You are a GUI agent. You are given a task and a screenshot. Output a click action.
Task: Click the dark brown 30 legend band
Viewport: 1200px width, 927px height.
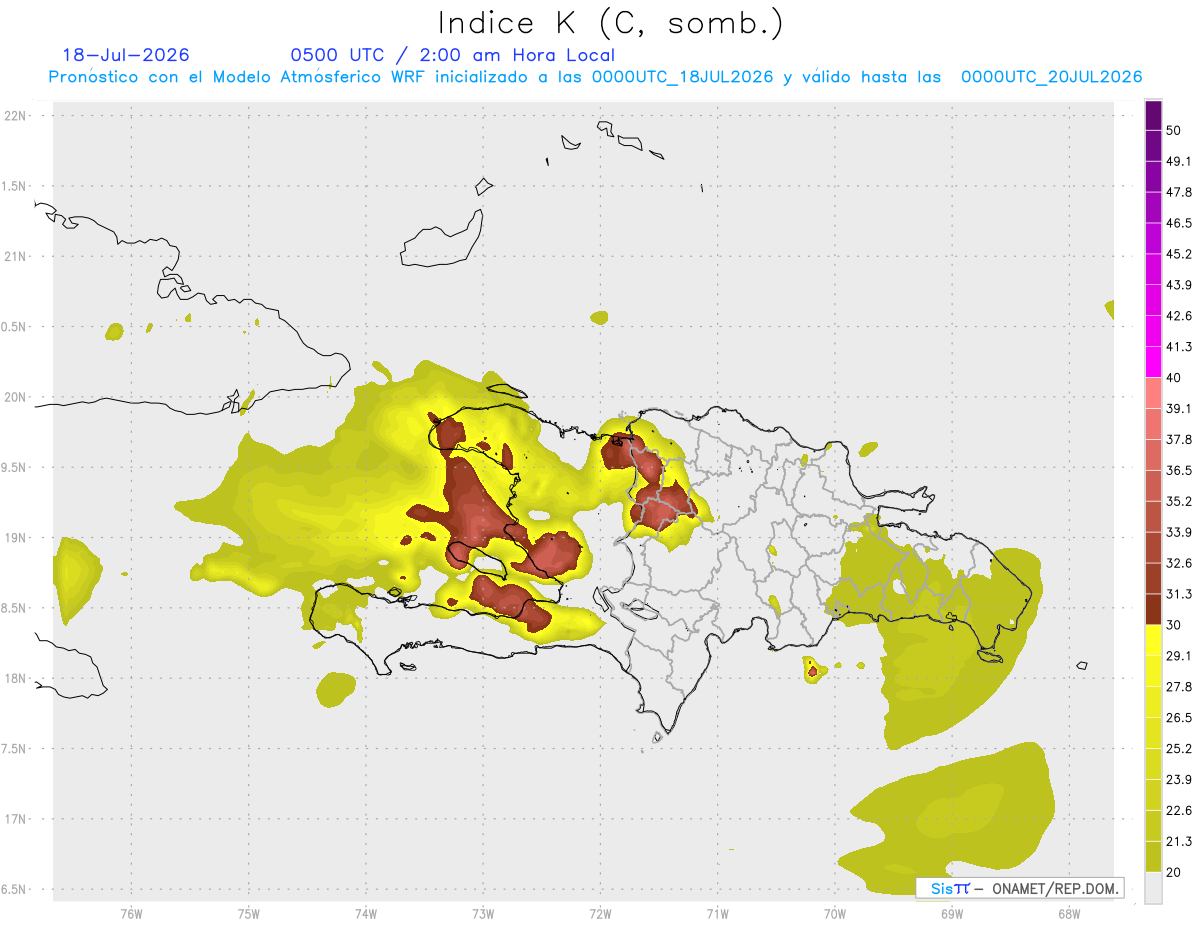(x=1153, y=609)
